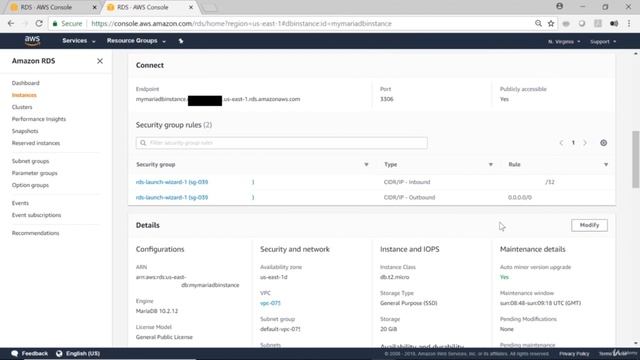Viewport: 640px width, 360px height.
Task: Click the search icon in rules filter
Action: pos(143,143)
